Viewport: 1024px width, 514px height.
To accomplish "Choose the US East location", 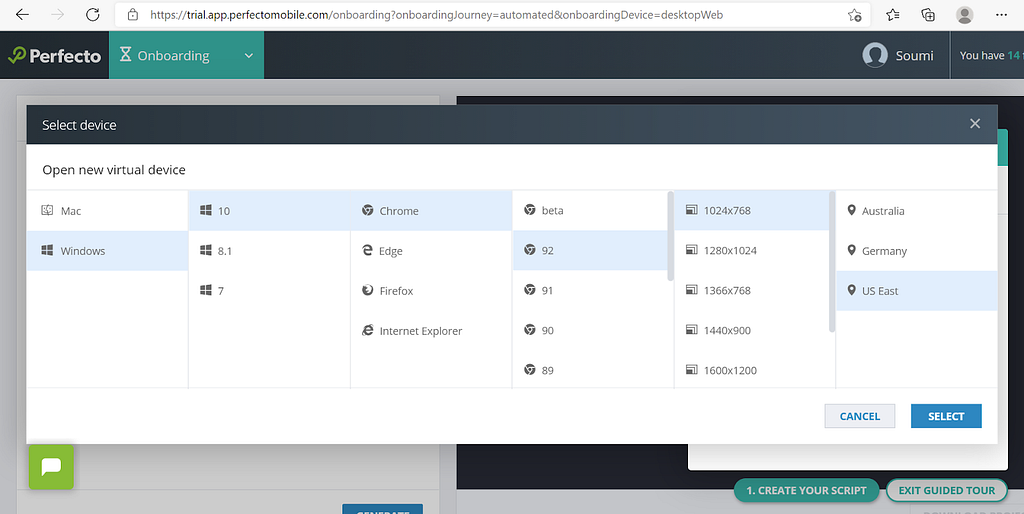I will point(917,291).
